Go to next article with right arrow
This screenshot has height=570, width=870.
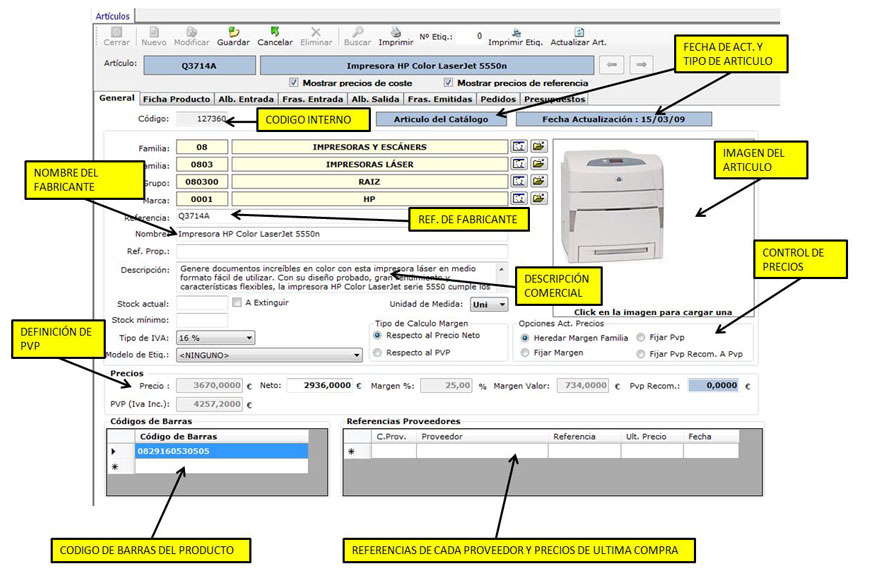[643, 65]
